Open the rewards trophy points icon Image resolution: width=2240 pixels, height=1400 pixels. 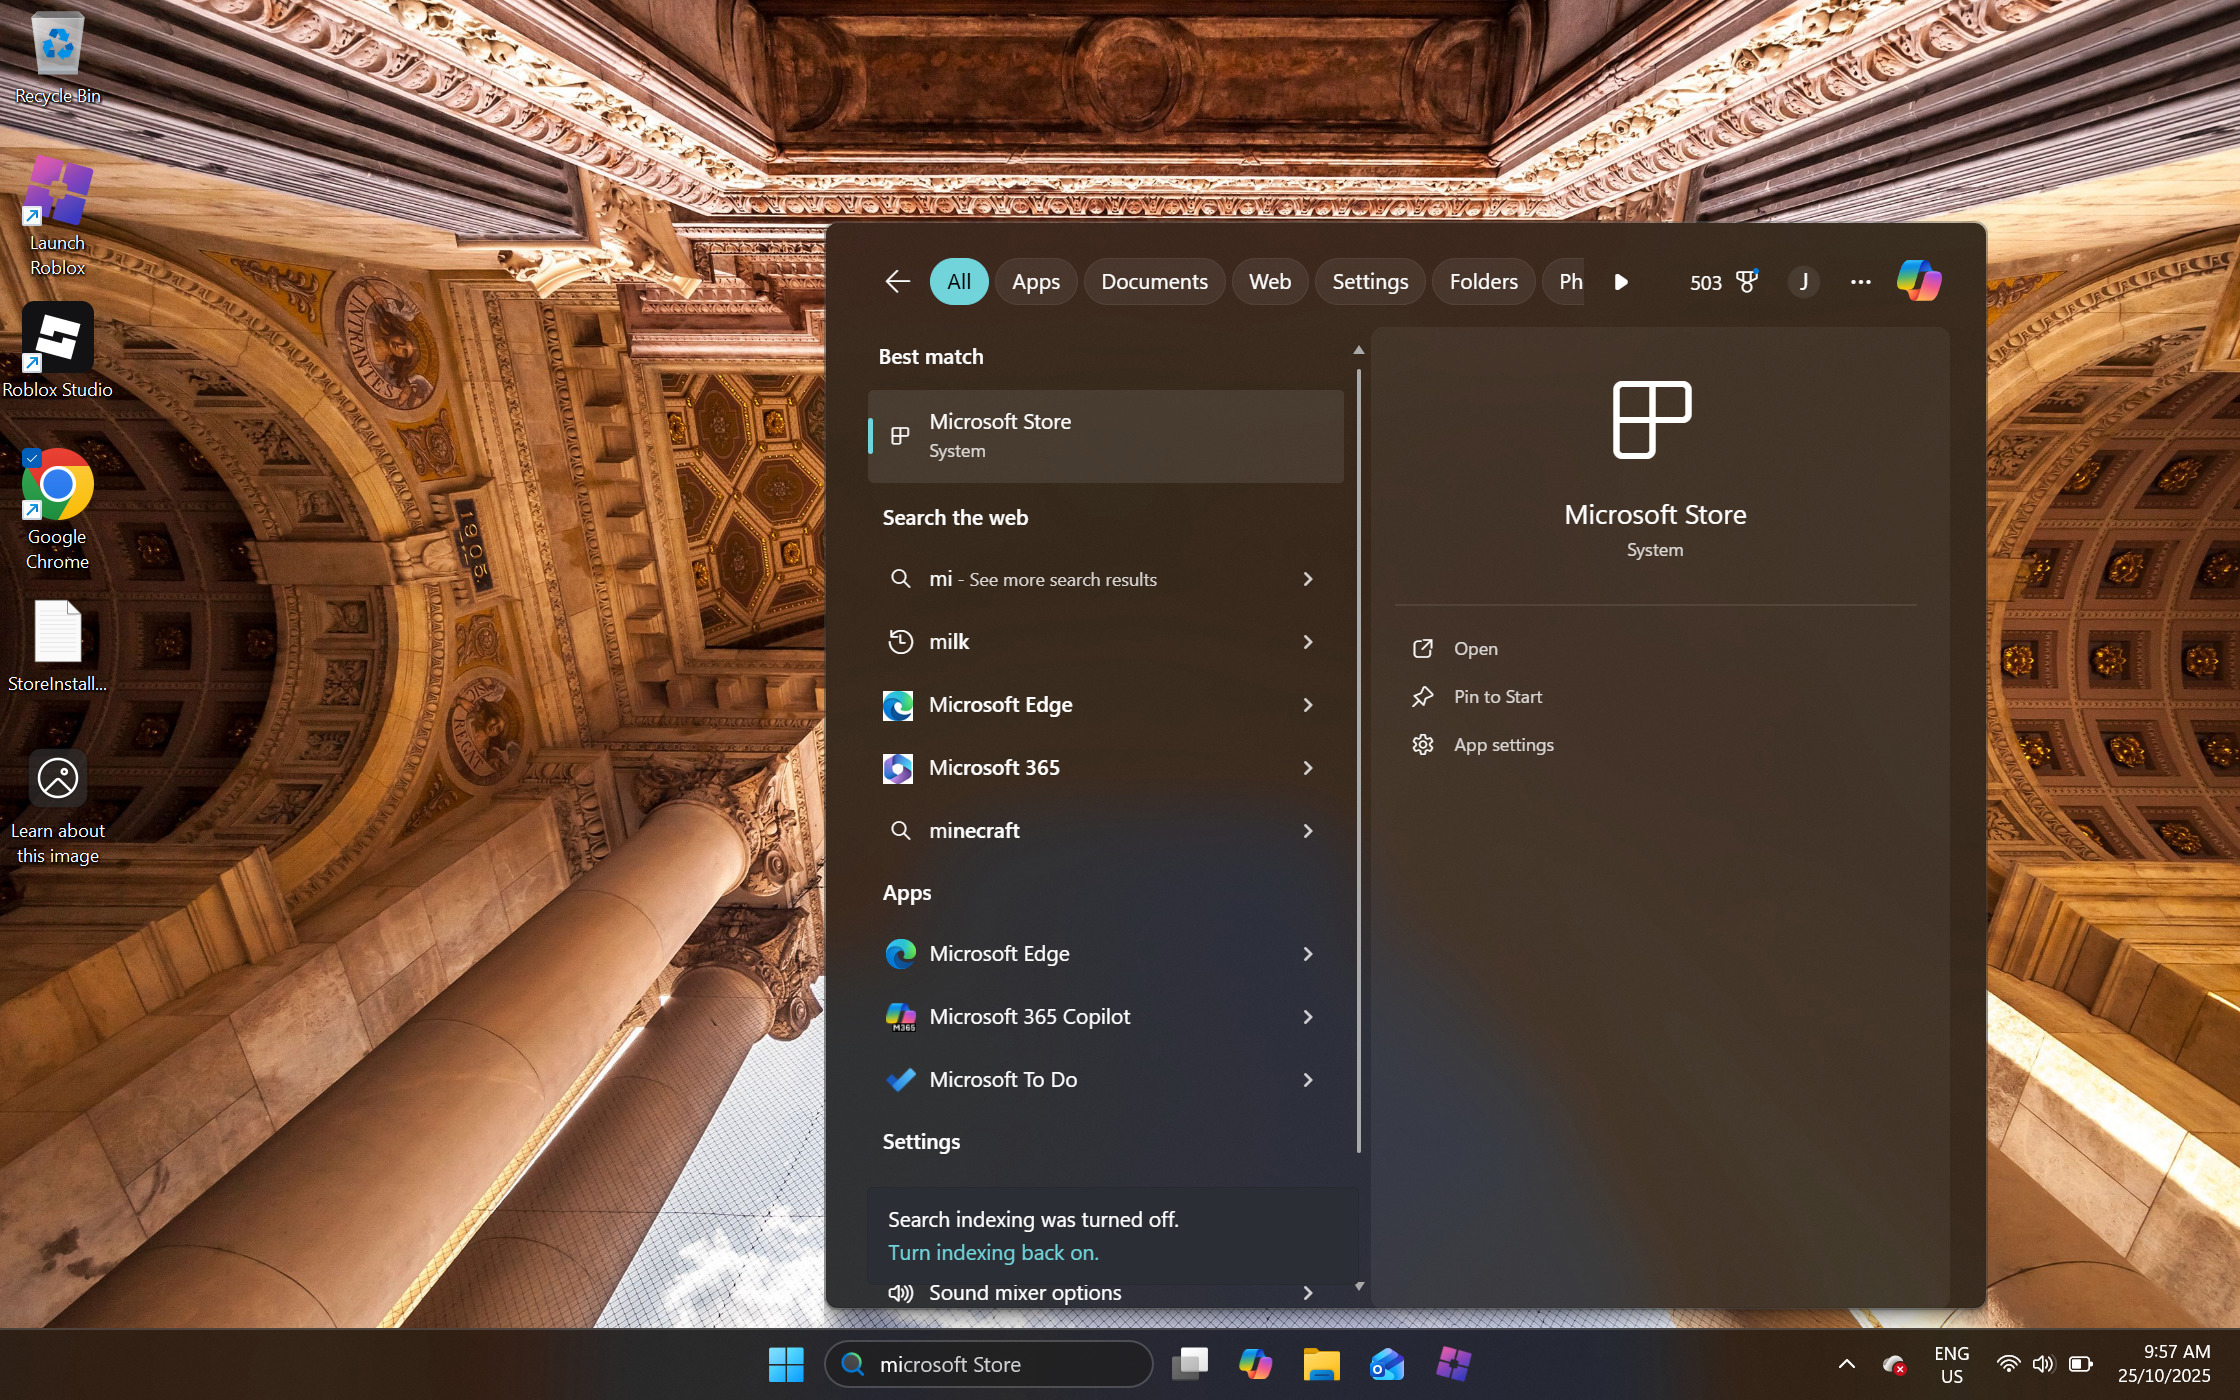click(1746, 282)
